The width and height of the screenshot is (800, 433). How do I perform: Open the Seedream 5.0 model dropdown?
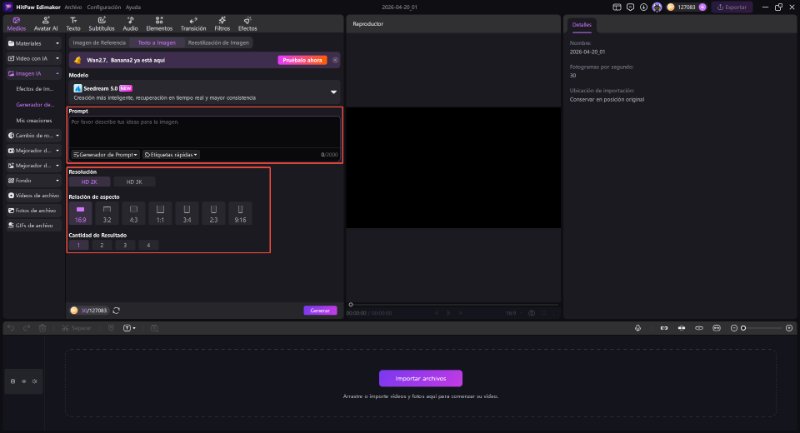click(x=204, y=92)
